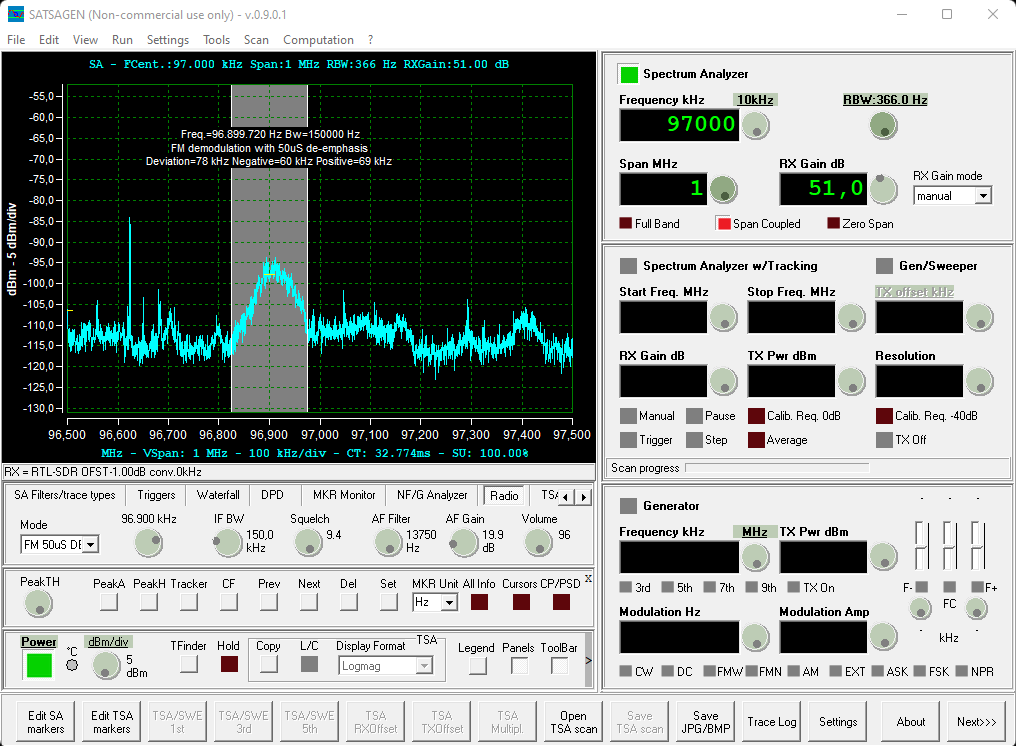Image resolution: width=1016 pixels, height=746 pixels.
Task: Click the Modulation Hz knob
Action: (755, 637)
